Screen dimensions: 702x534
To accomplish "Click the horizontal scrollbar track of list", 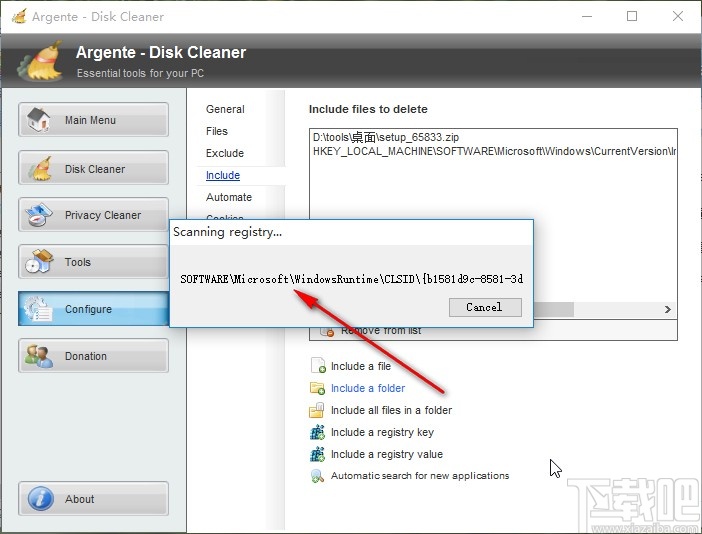I will (616, 309).
